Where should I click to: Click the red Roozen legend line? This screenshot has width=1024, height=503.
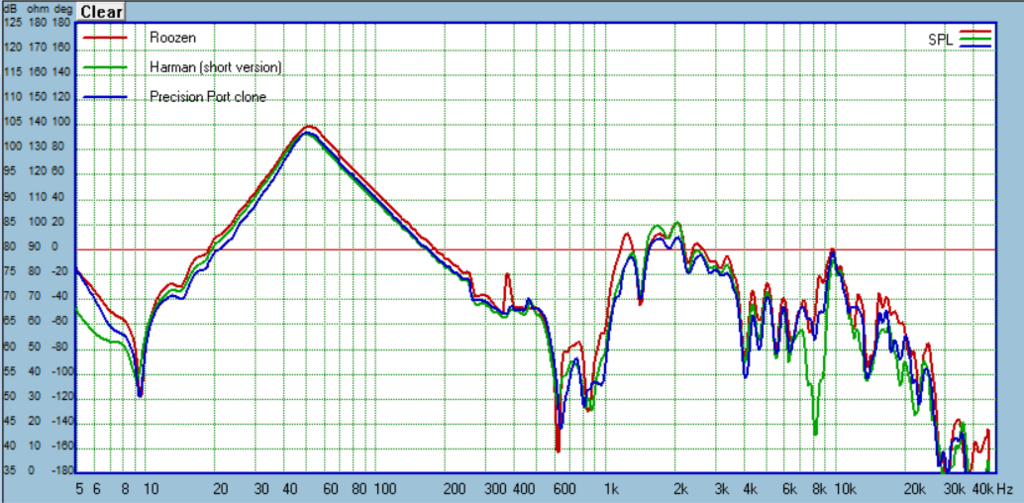pyautogui.click(x=105, y=38)
